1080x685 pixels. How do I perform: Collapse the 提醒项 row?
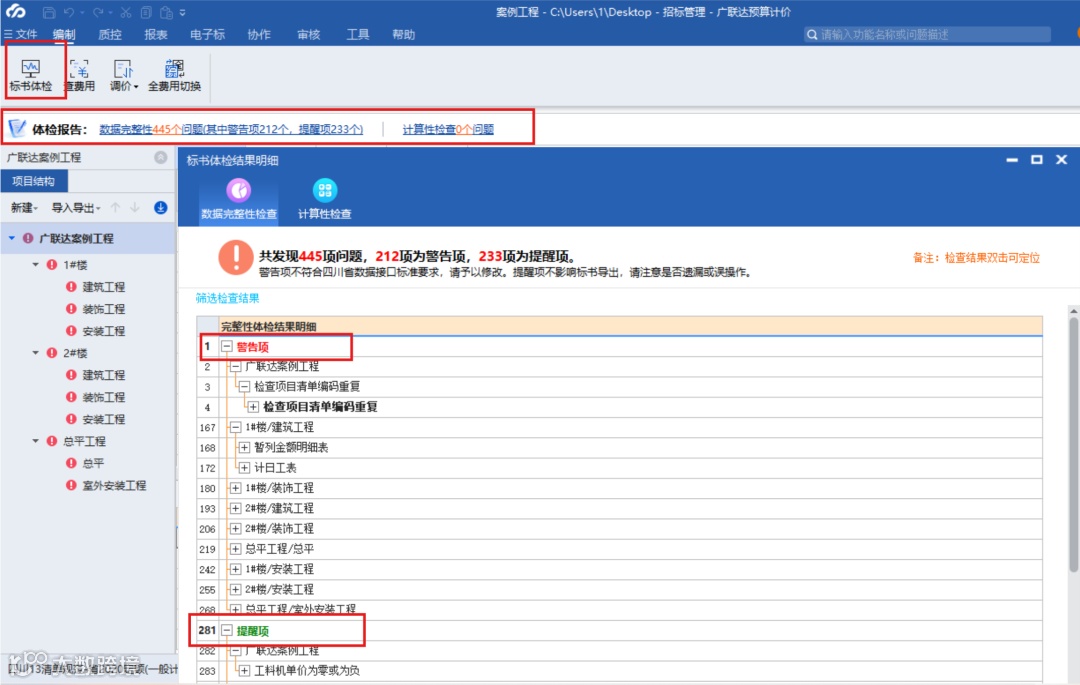[227, 630]
